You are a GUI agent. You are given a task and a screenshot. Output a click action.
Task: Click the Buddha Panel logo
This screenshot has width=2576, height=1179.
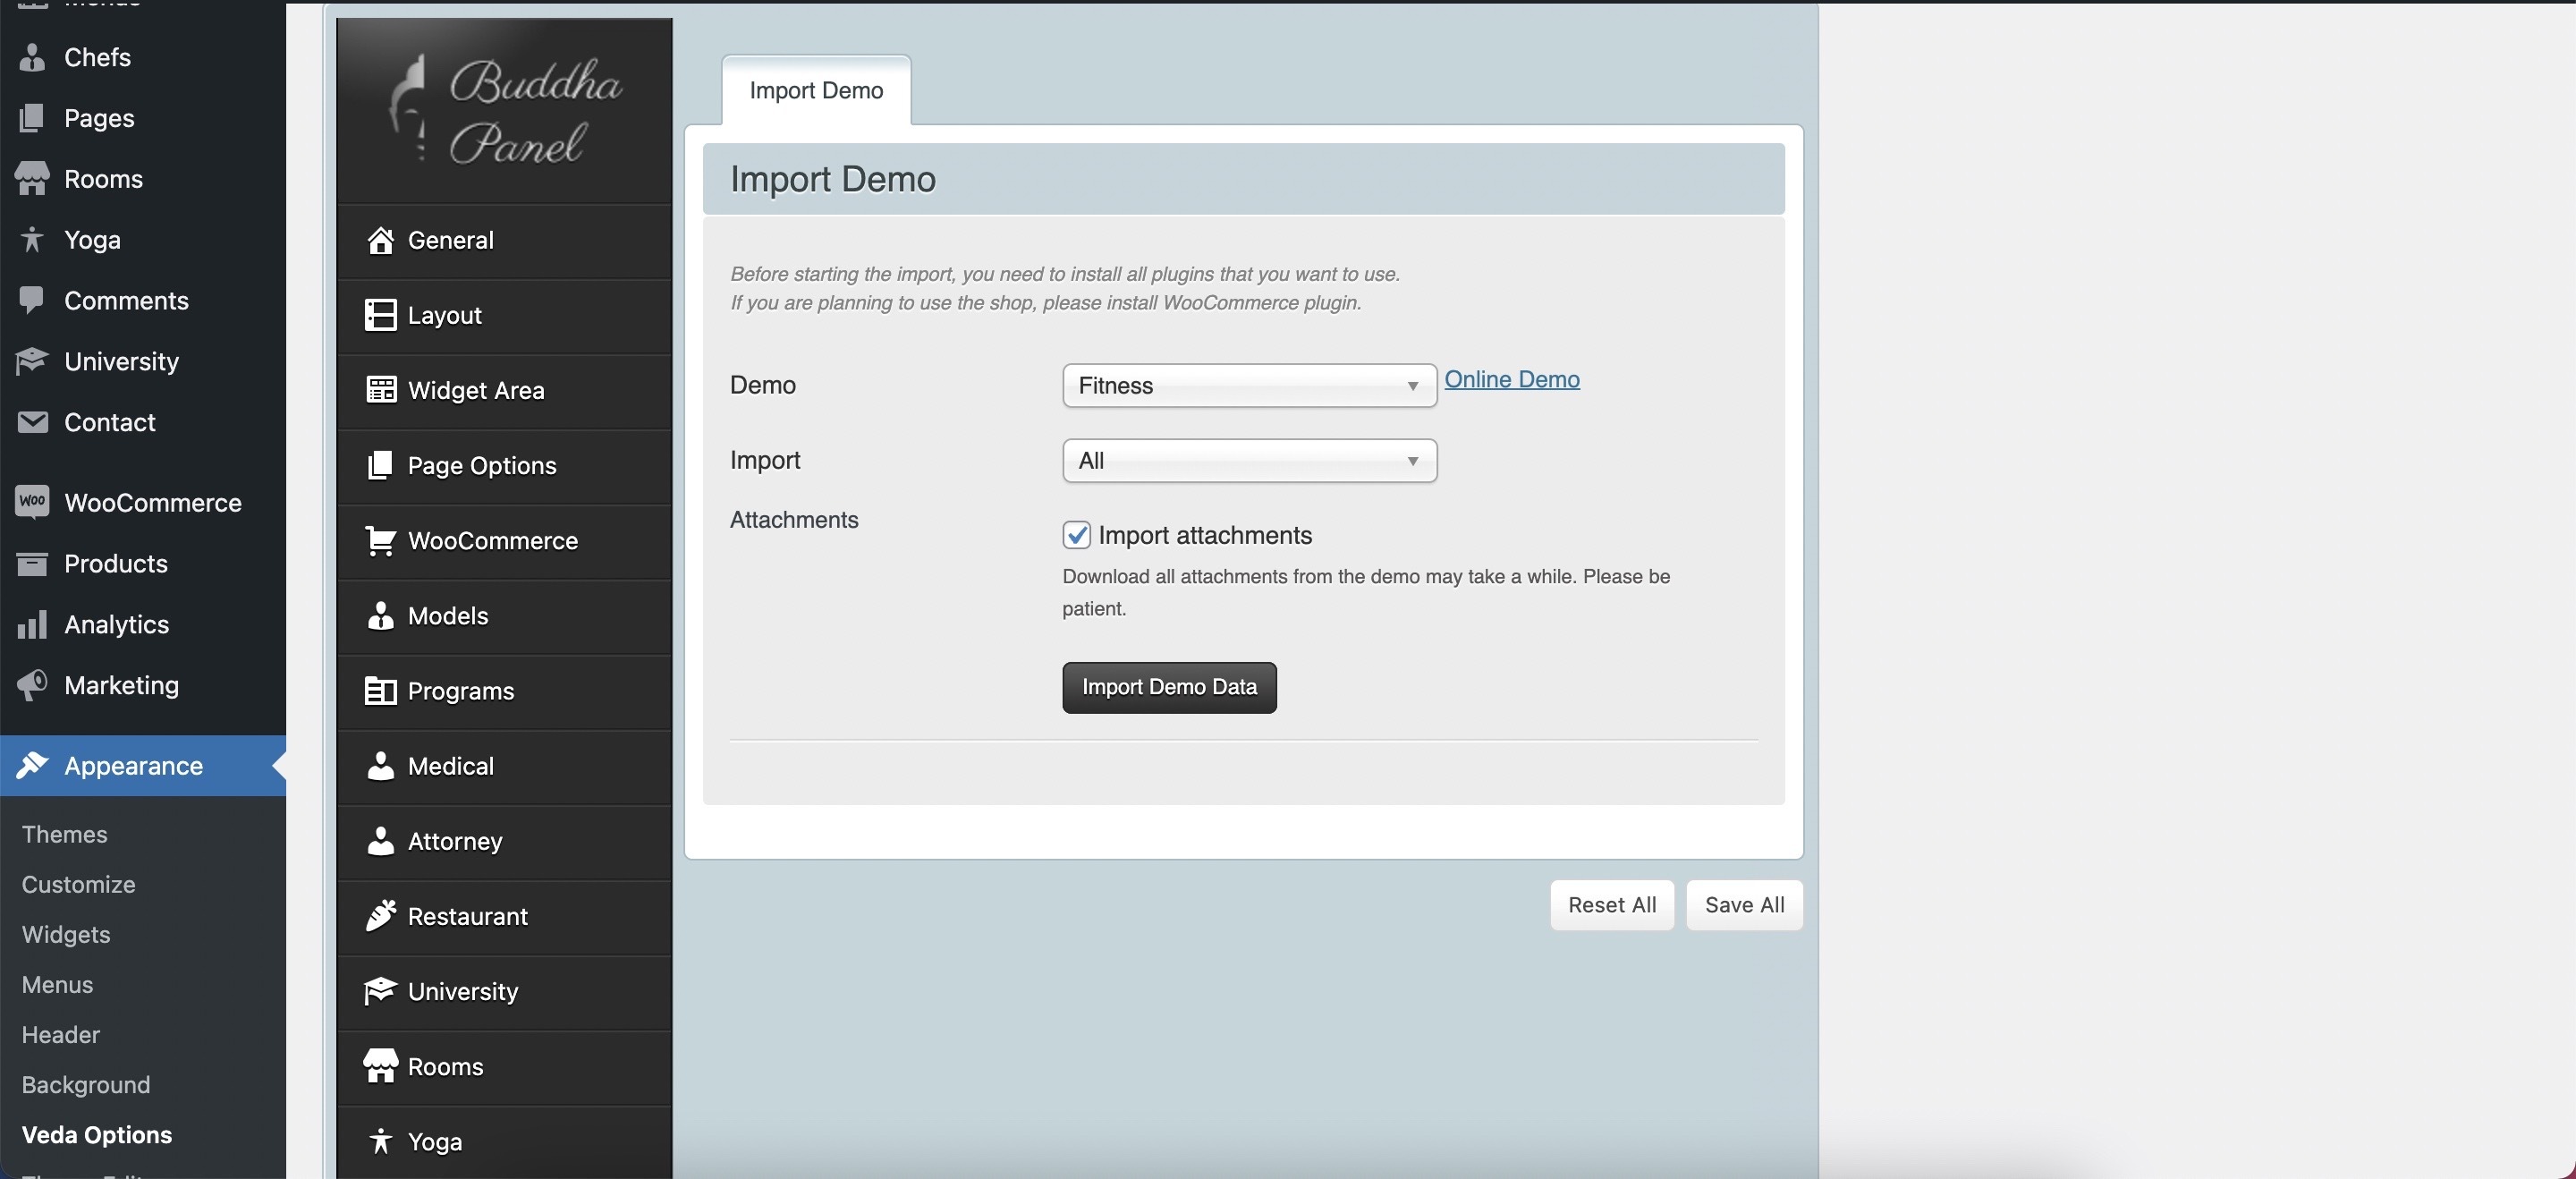505,111
